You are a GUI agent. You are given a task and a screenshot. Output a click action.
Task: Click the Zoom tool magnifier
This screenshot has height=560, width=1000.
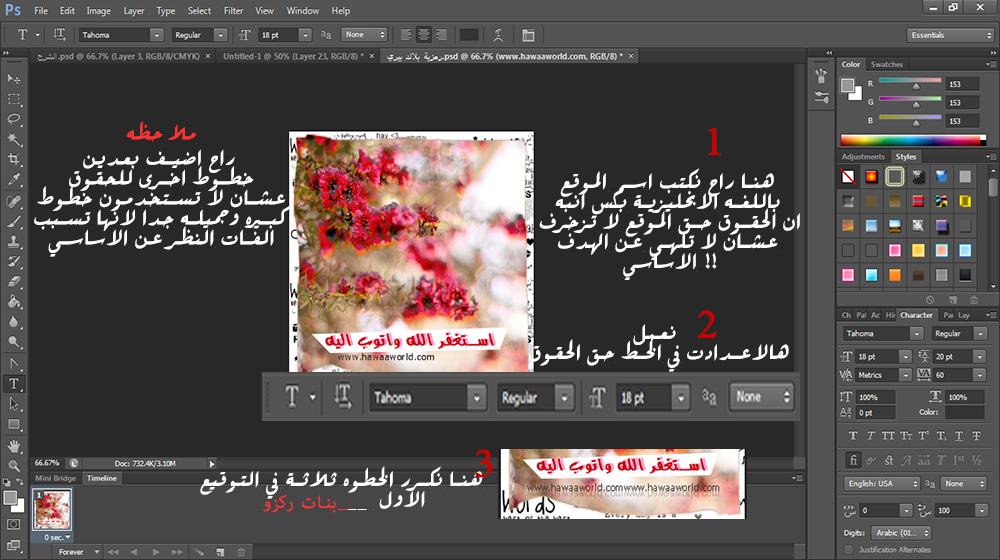pos(14,465)
